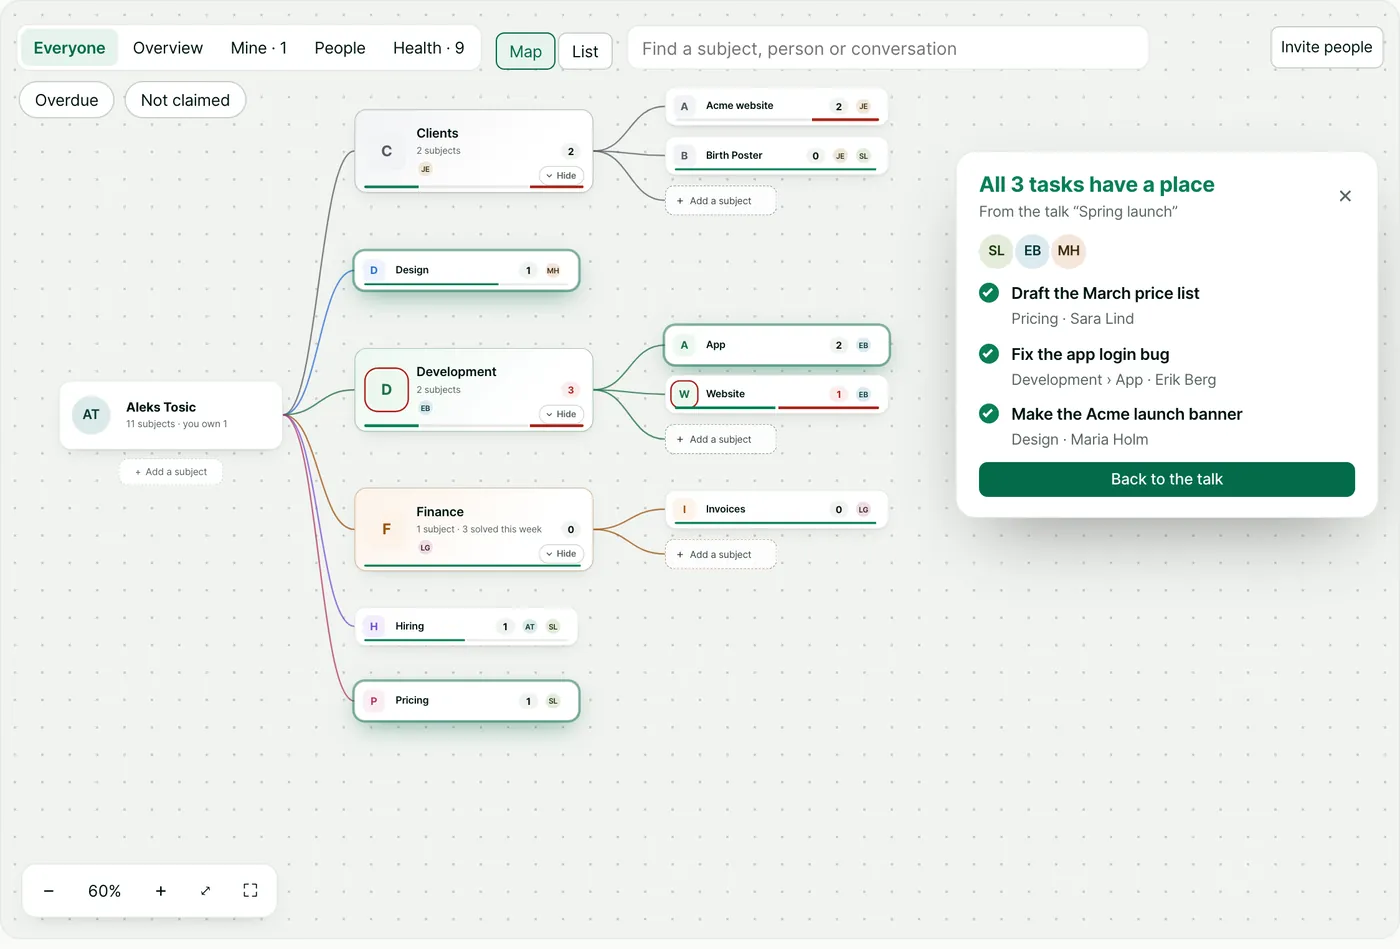Click the SL avatar in the tasks panel
The width and height of the screenshot is (1400, 949).
point(996,251)
